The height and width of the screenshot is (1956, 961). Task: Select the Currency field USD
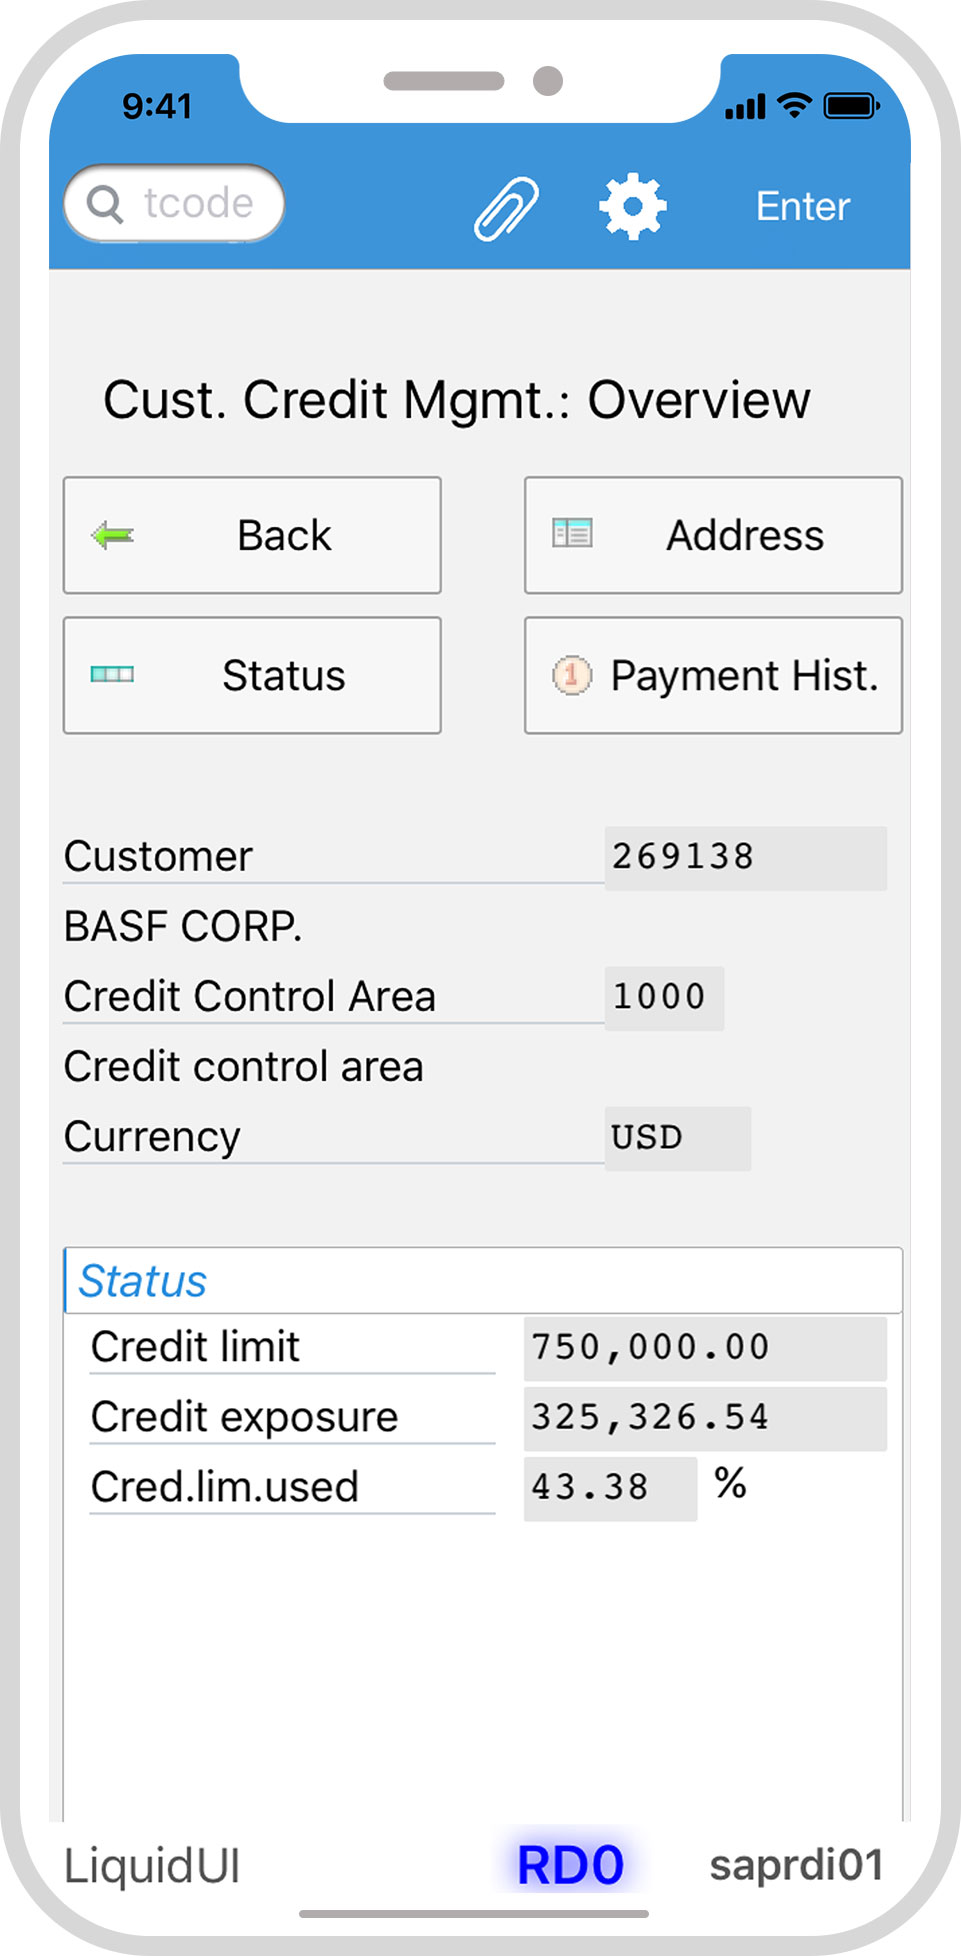(676, 1138)
